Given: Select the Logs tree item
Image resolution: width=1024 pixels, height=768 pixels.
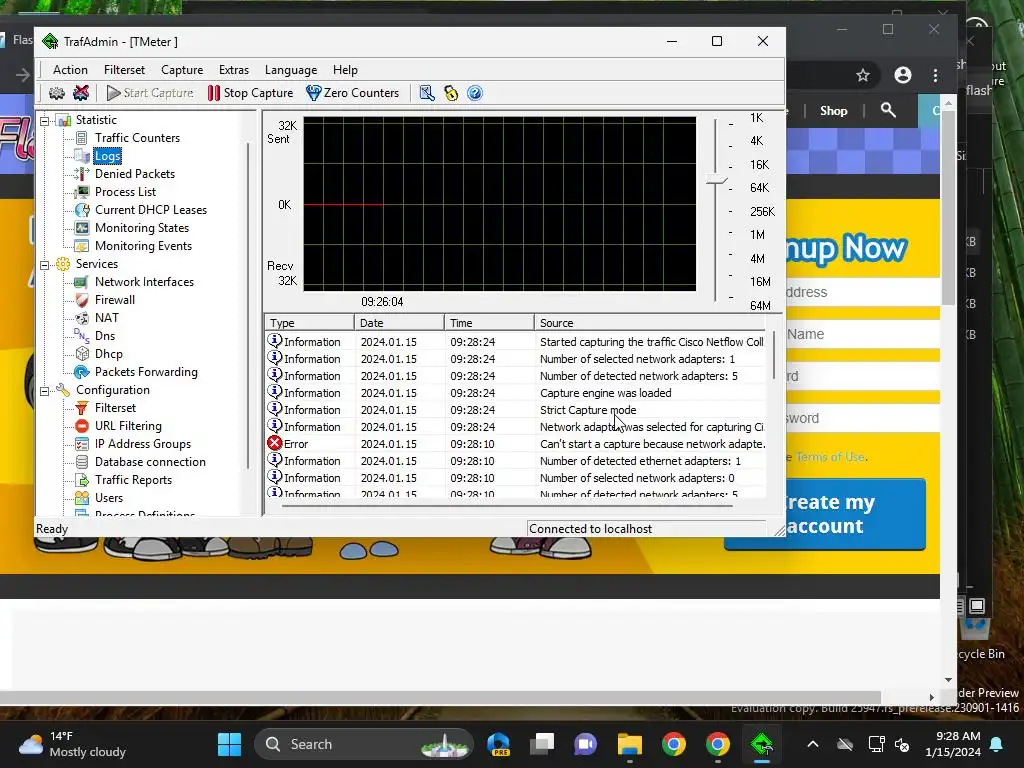Looking at the screenshot, I should click(x=107, y=156).
